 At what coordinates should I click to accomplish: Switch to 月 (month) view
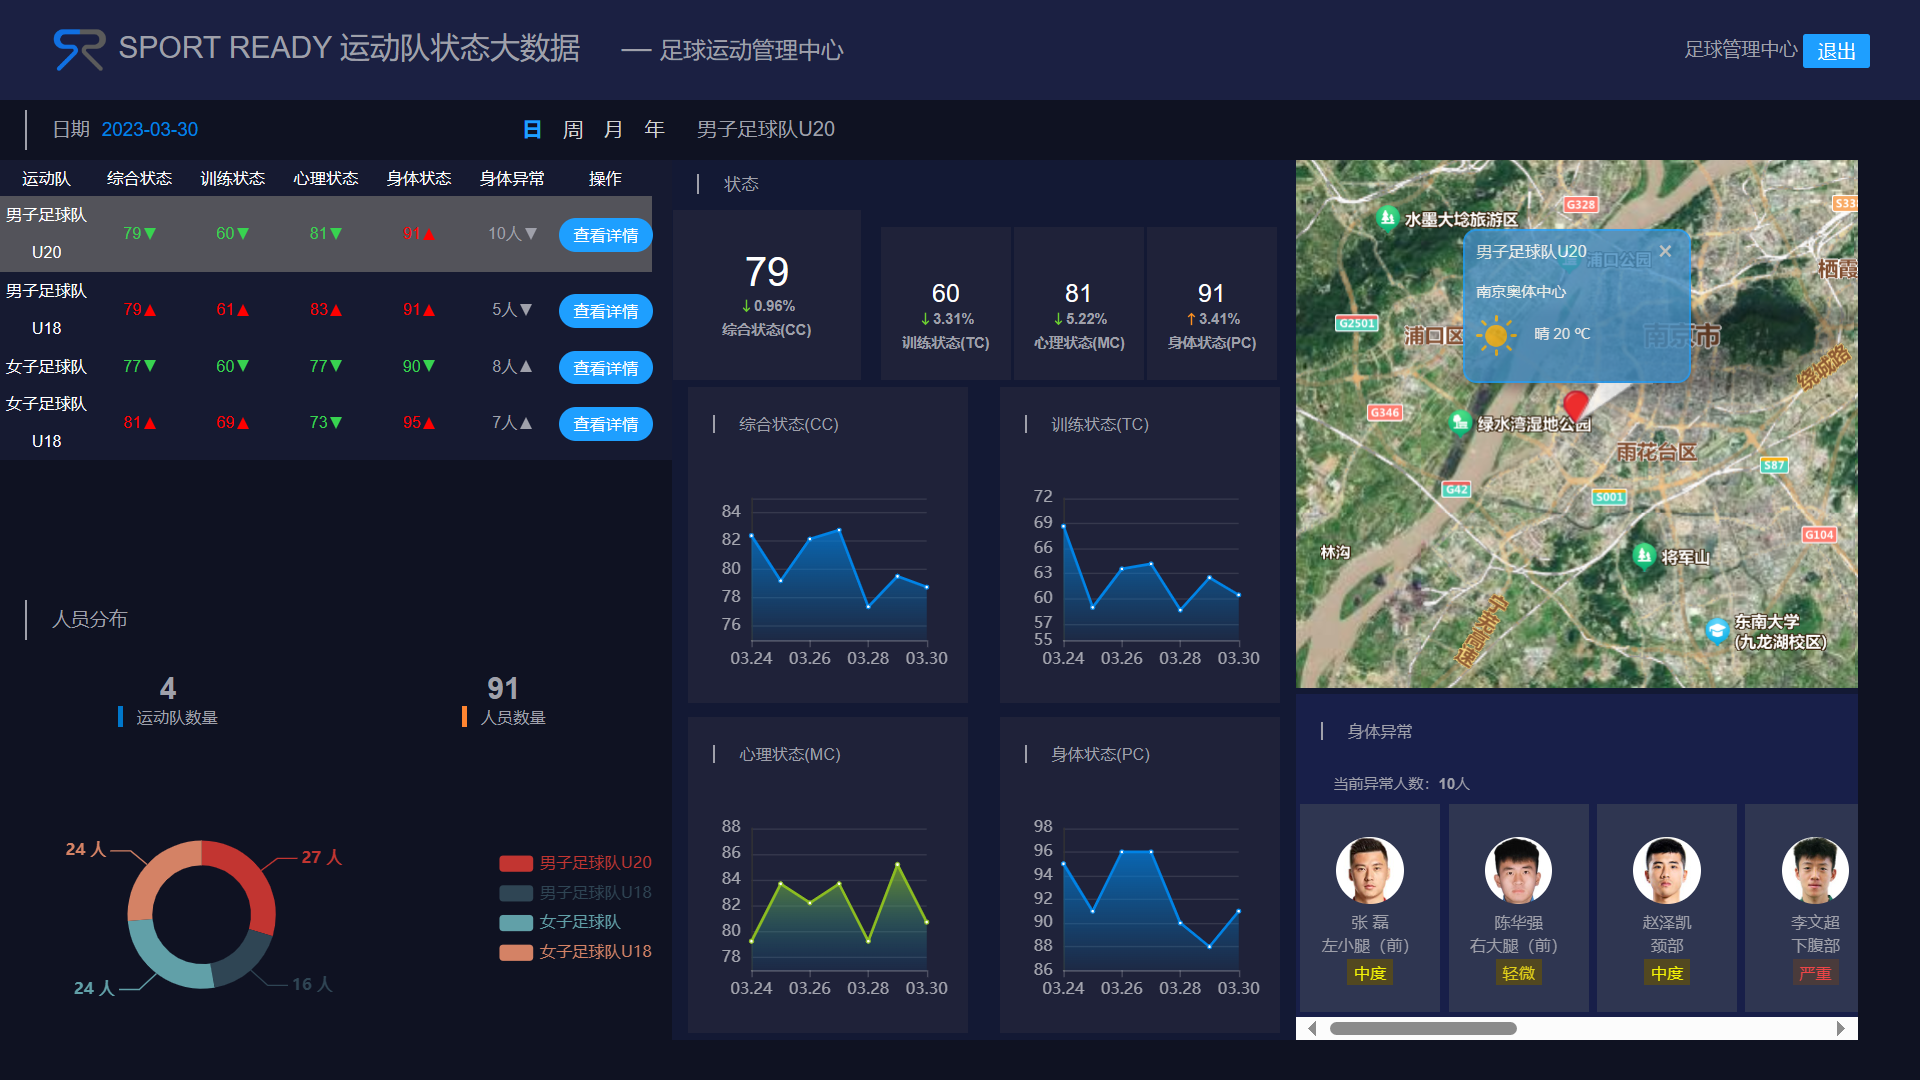(x=613, y=130)
